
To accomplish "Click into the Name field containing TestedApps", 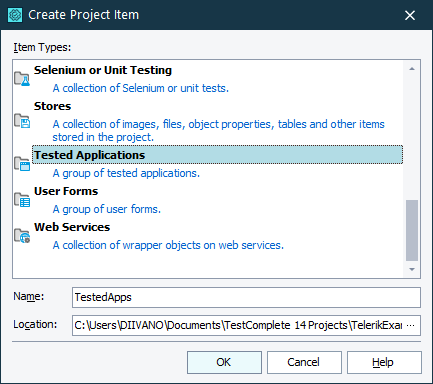I will 246,297.
